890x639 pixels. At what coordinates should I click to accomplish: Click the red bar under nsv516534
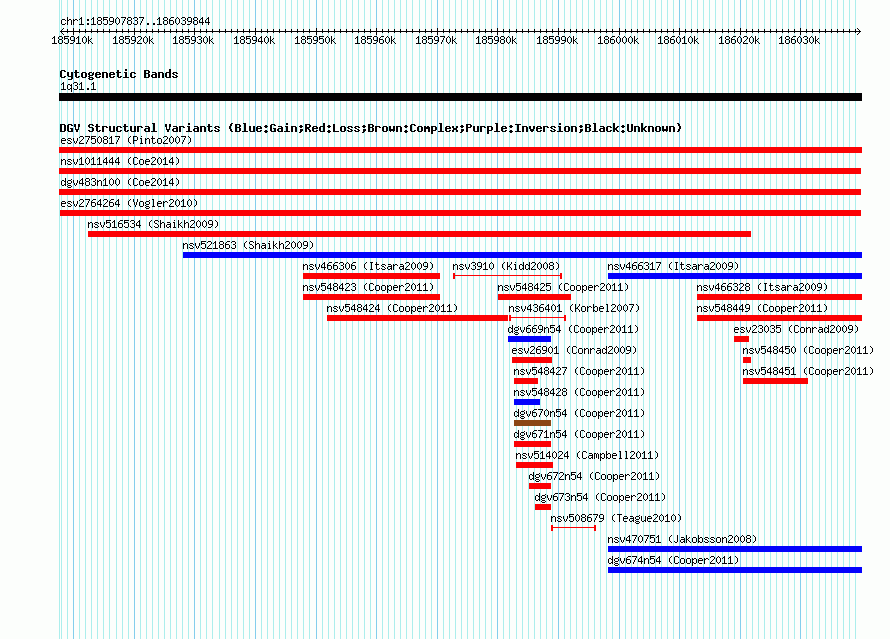[x=419, y=234]
